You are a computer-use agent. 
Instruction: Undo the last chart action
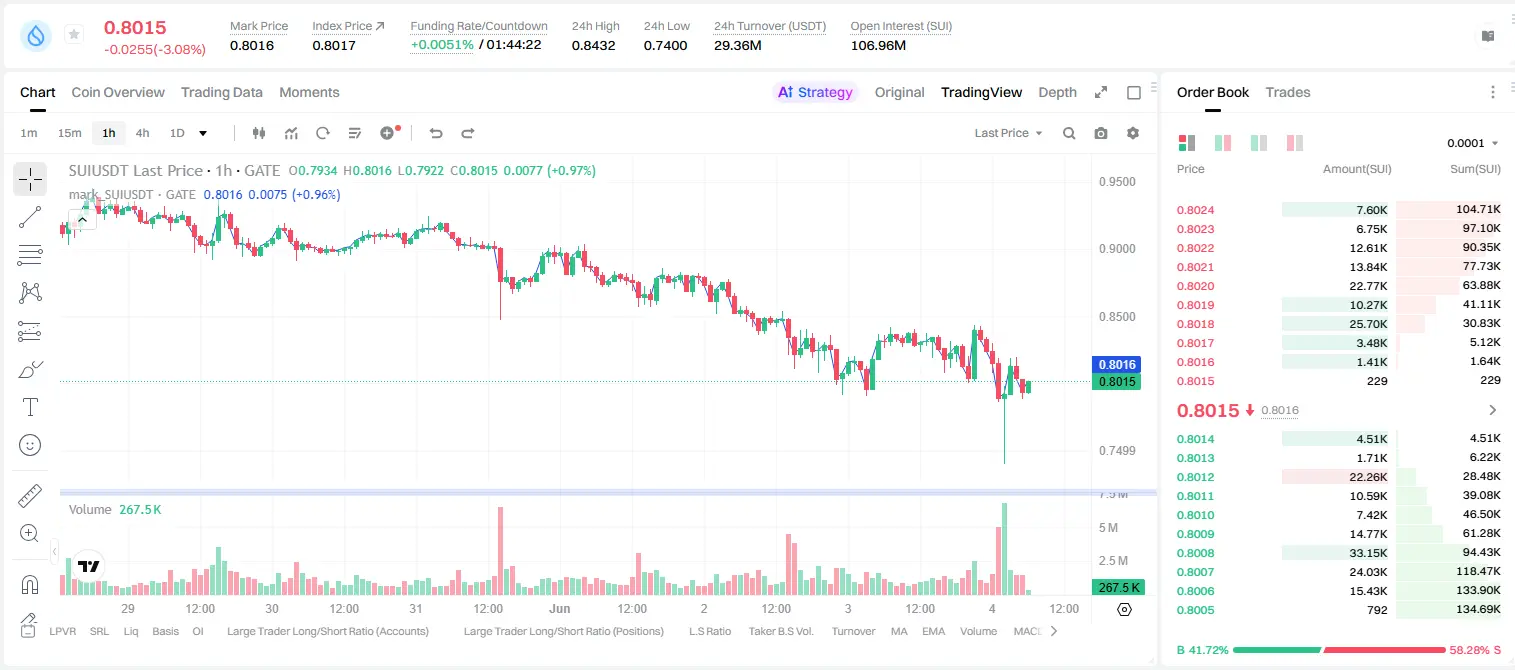(435, 133)
